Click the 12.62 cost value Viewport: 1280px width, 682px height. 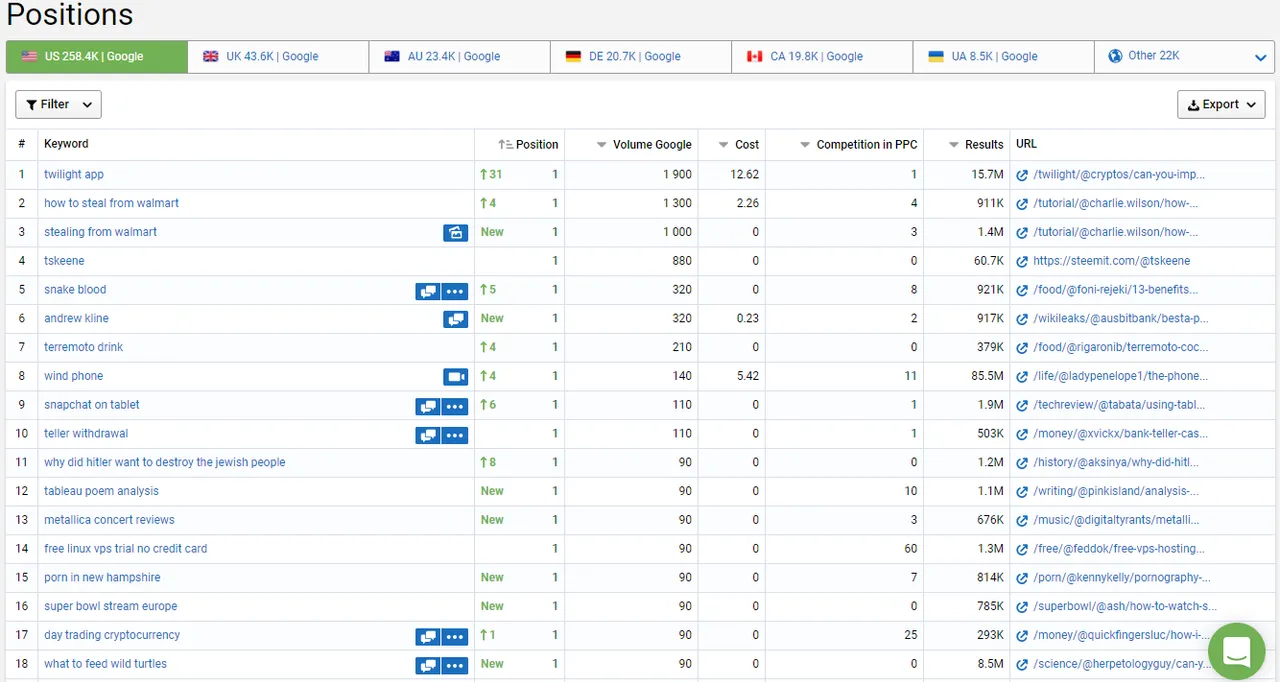pos(745,175)
